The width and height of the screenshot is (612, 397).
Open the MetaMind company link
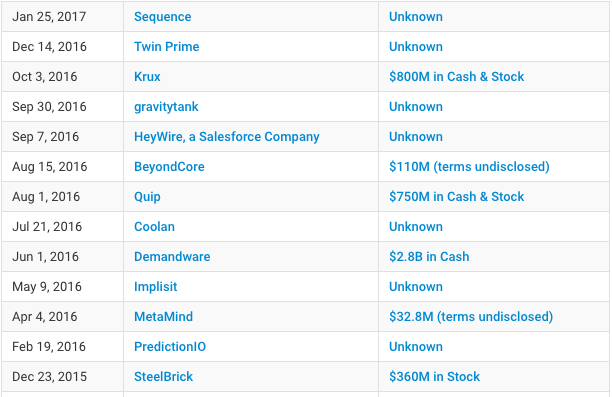tap(163, 317)
